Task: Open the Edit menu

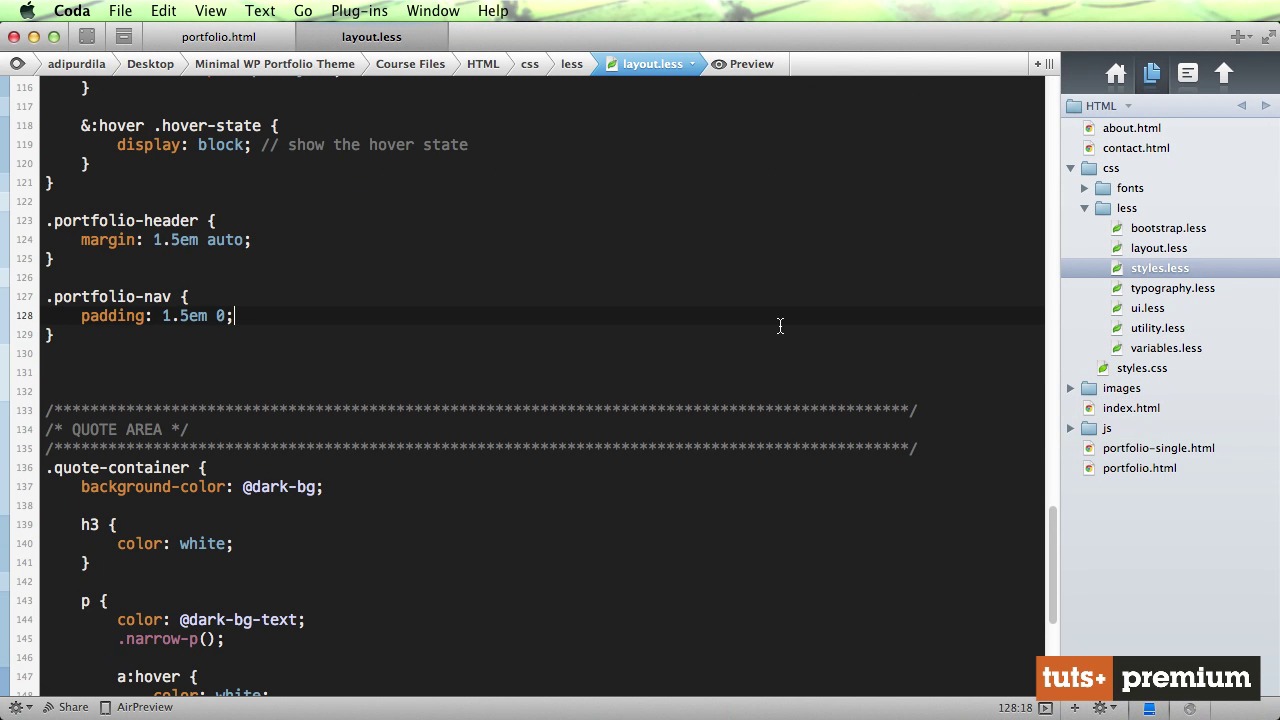Action: 163,11
